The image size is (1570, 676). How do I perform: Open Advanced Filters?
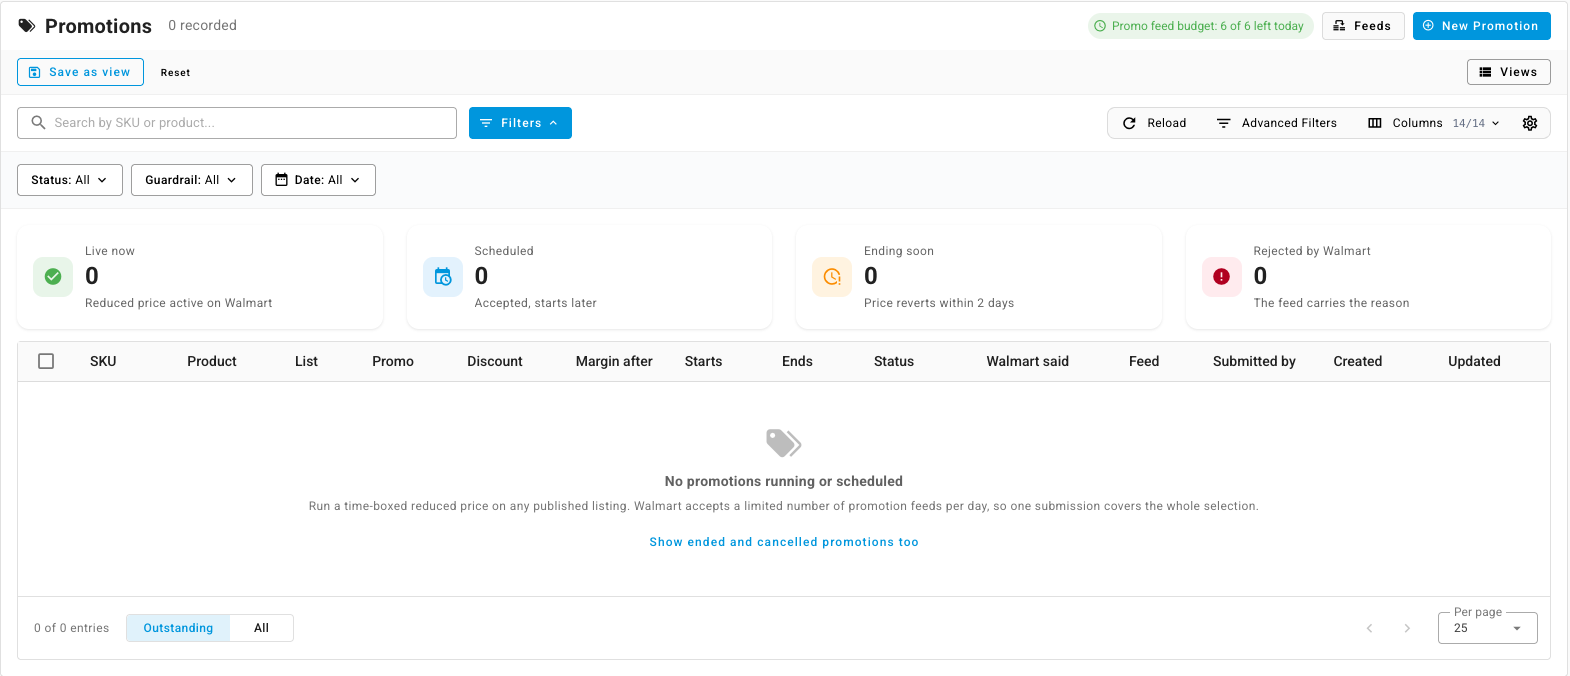tap(1277, 123)
